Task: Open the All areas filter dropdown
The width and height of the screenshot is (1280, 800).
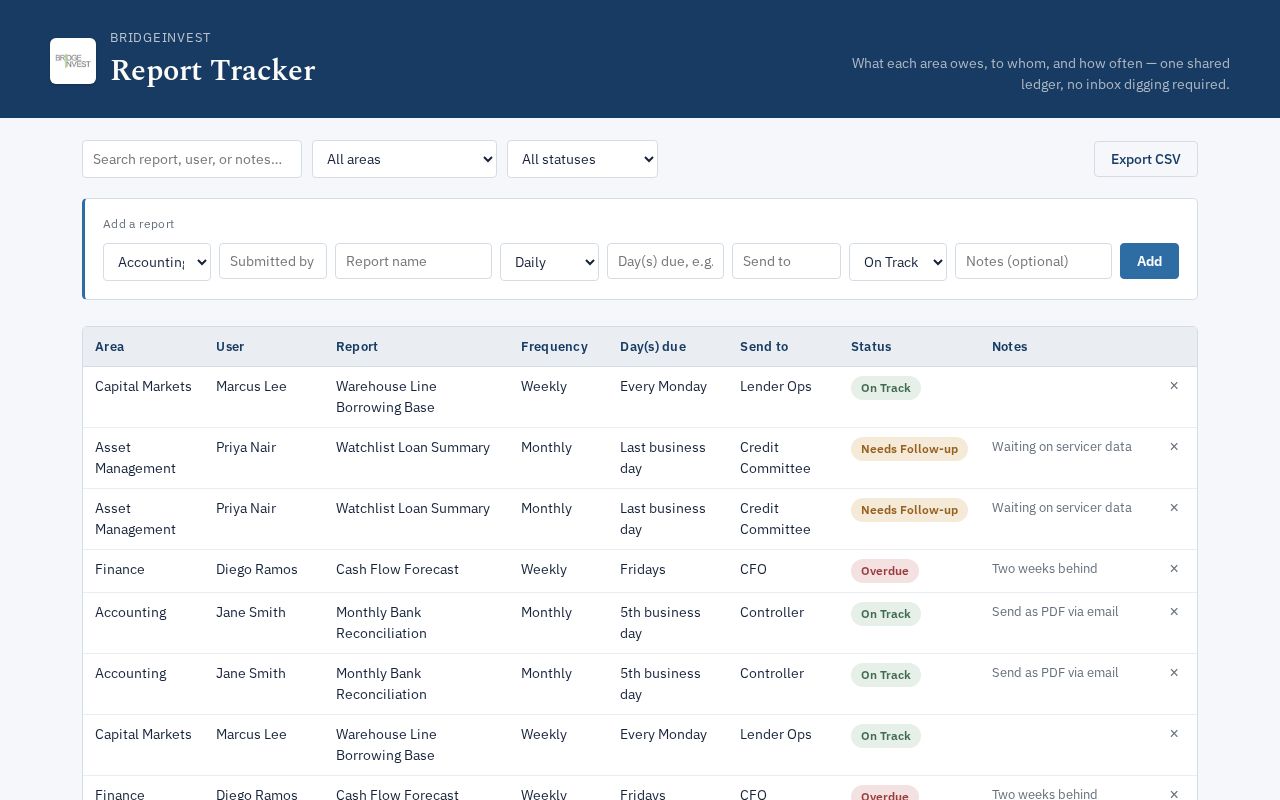Action: [404, 159]
